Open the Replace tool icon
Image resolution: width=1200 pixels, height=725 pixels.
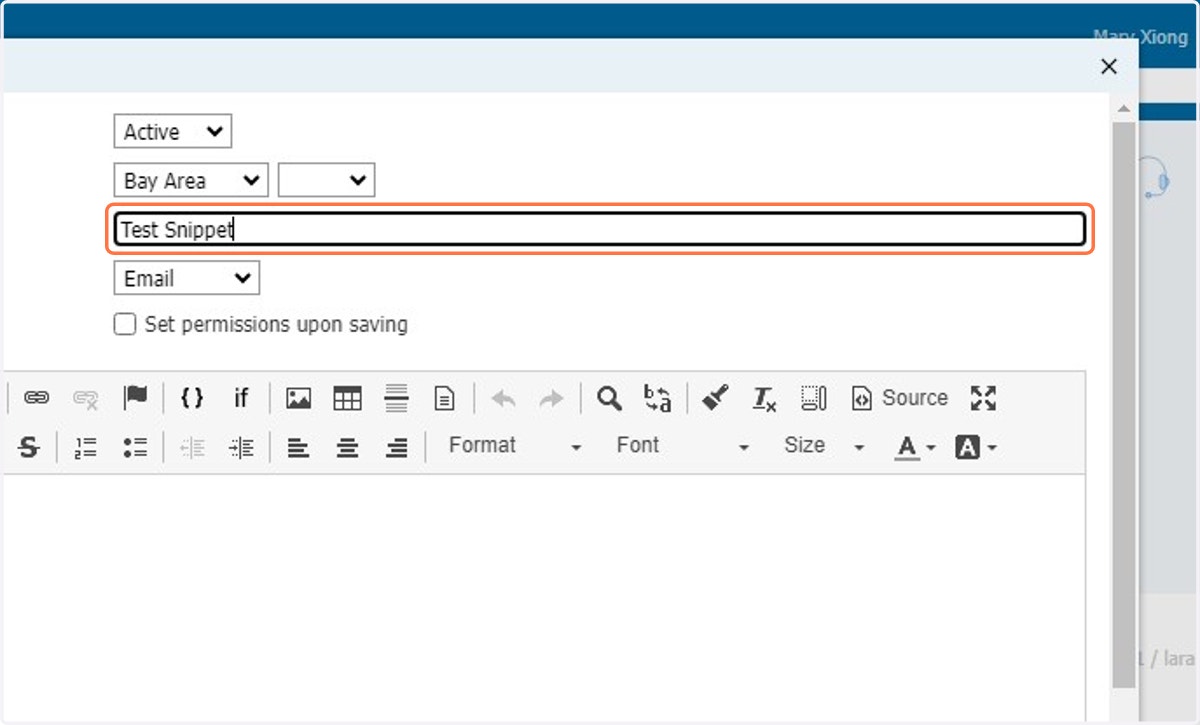coord(657,398)
